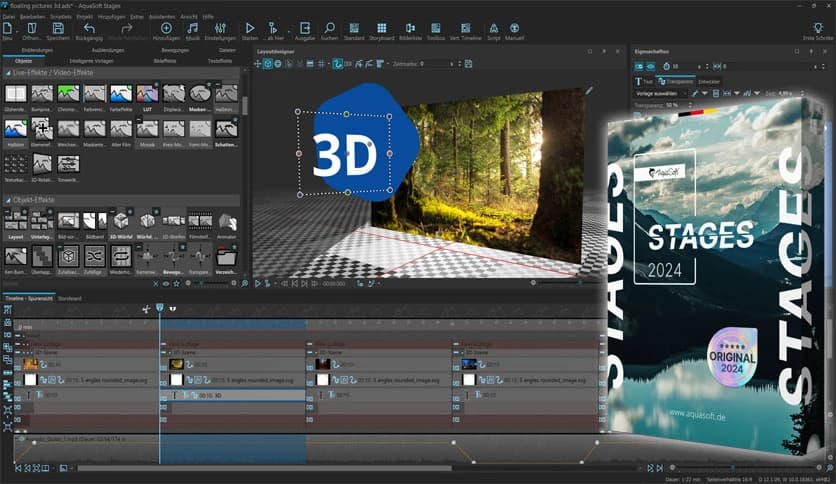Open the Manuell view icon
Screen dimensions: 836x484
point(515,28)
